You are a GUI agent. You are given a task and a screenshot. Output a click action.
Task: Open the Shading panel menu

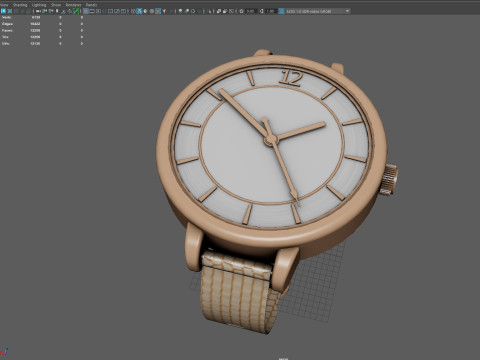pos(20,5)
